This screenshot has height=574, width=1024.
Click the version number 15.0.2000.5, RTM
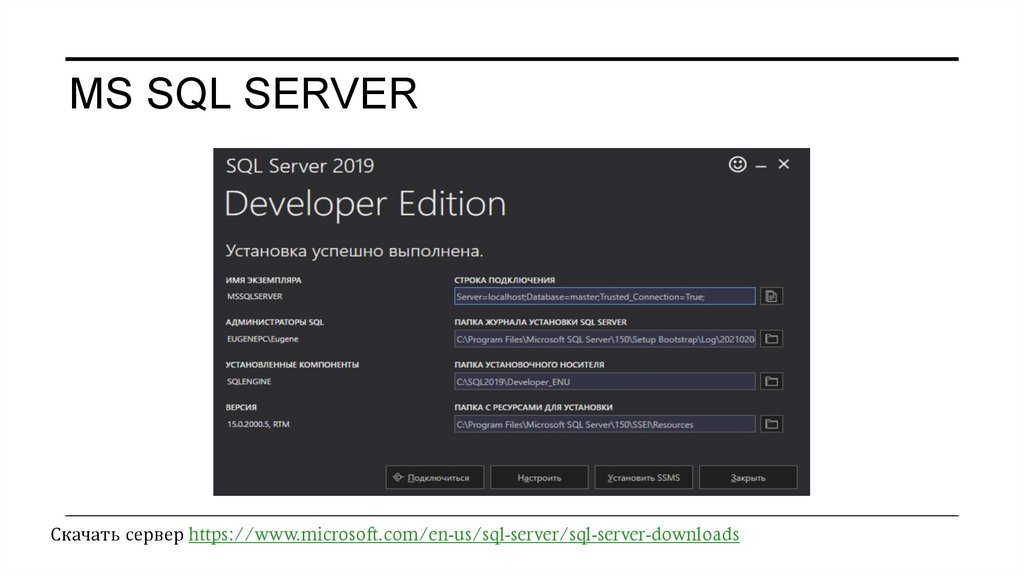click(x=258, y=425)
